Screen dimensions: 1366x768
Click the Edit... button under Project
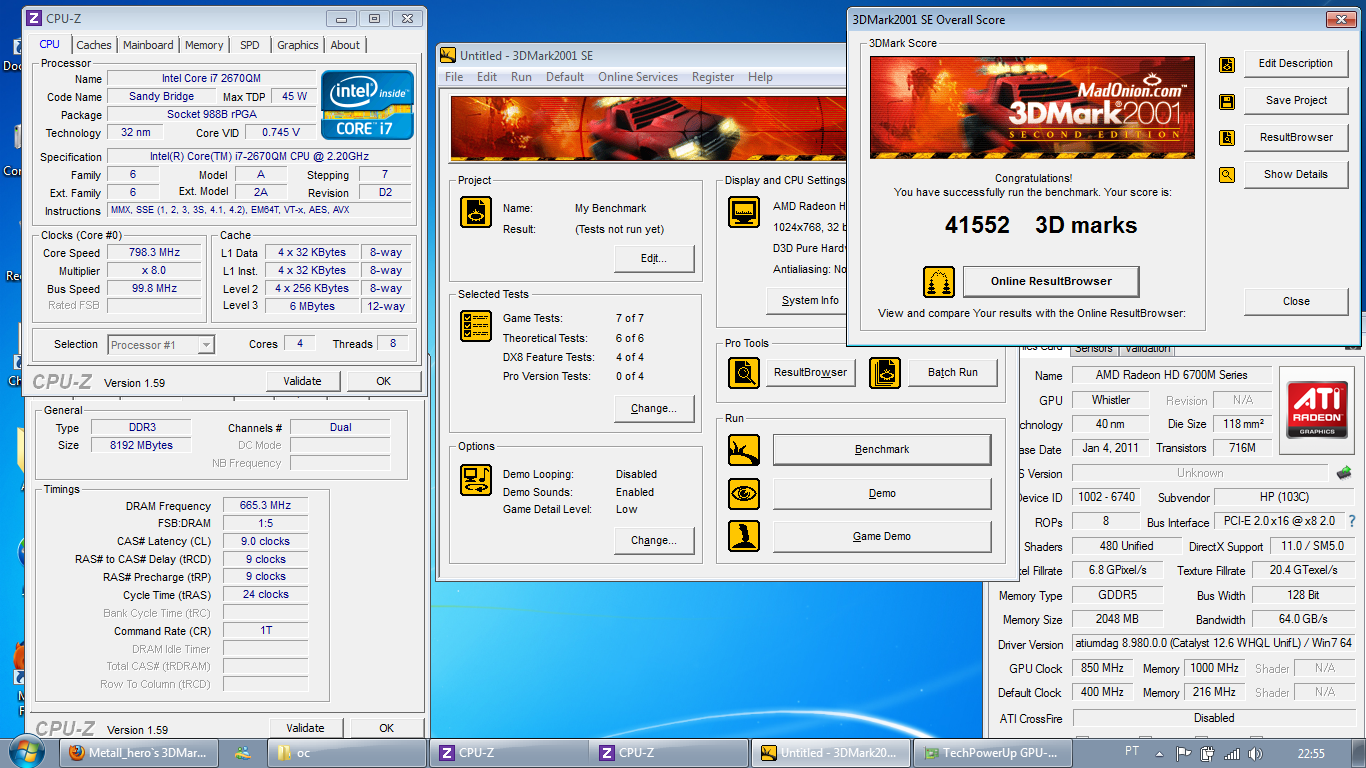pos(654,258)
